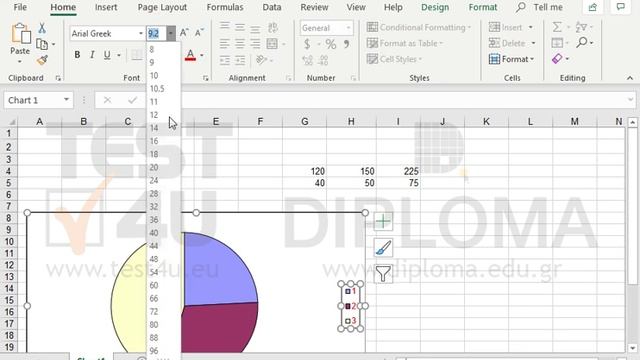Image resolution: width=640 pixels, height=360 pixels.
Task: Open the File tab
Action: [x=20, y=7]
